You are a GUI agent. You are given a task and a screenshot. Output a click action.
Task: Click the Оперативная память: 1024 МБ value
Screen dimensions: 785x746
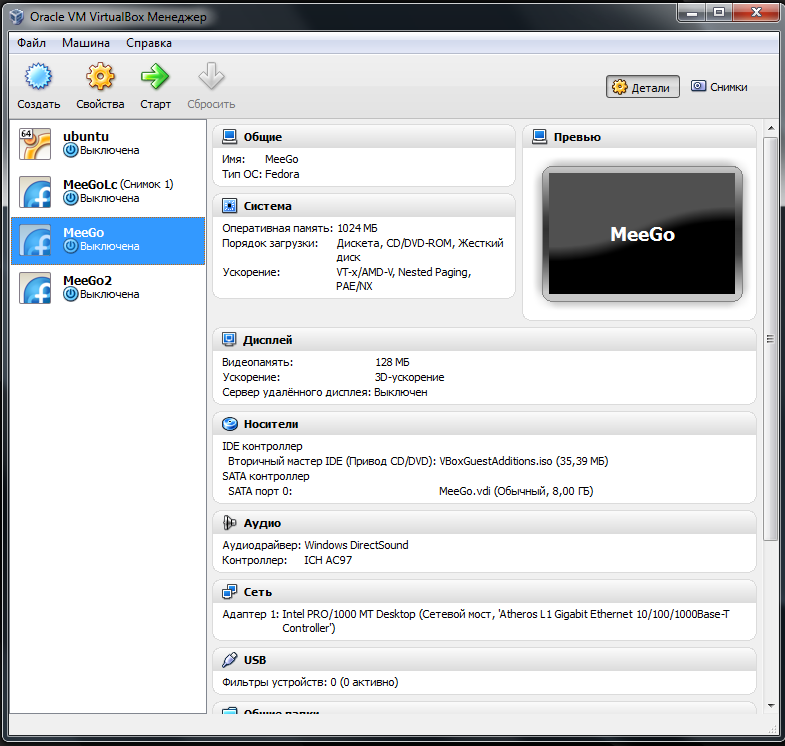pyautogui.click(x=357, y=228)
